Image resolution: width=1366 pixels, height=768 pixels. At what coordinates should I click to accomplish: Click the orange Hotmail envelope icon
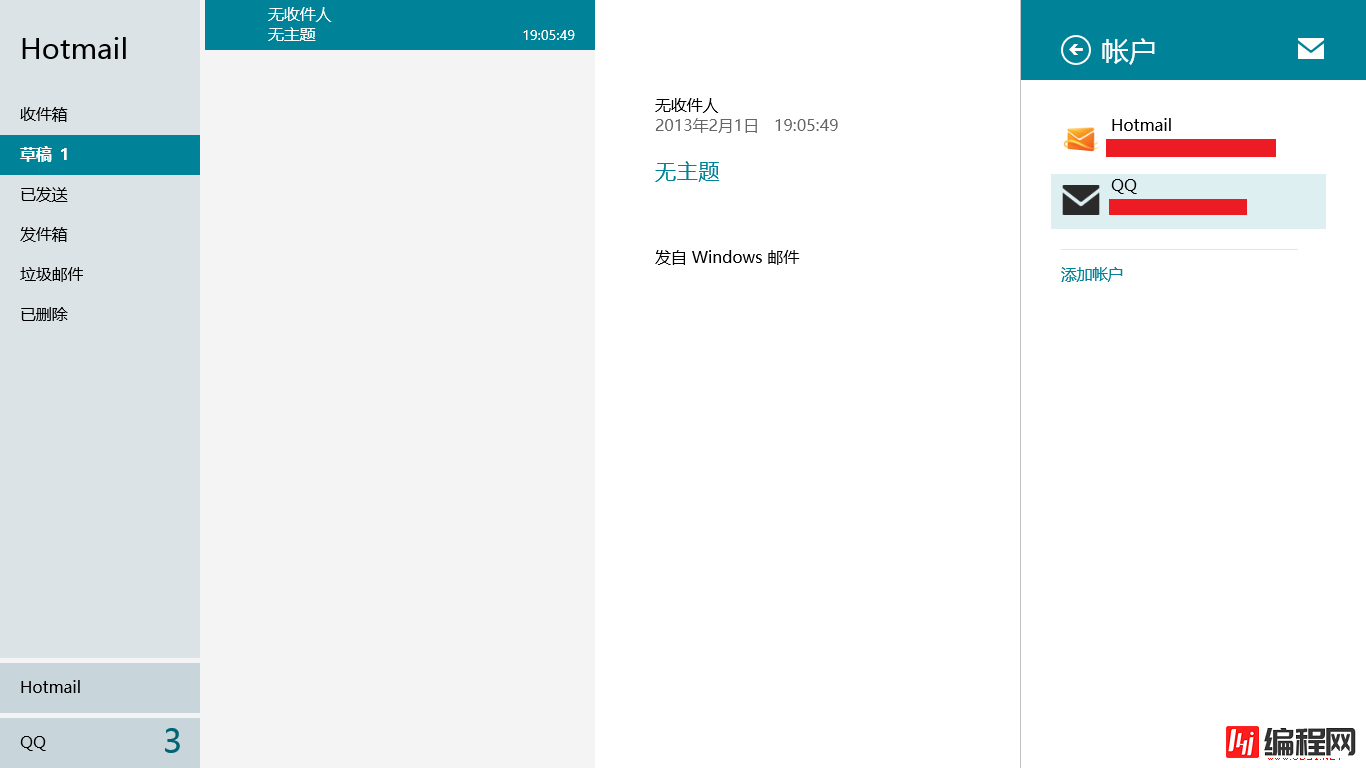1080,140
